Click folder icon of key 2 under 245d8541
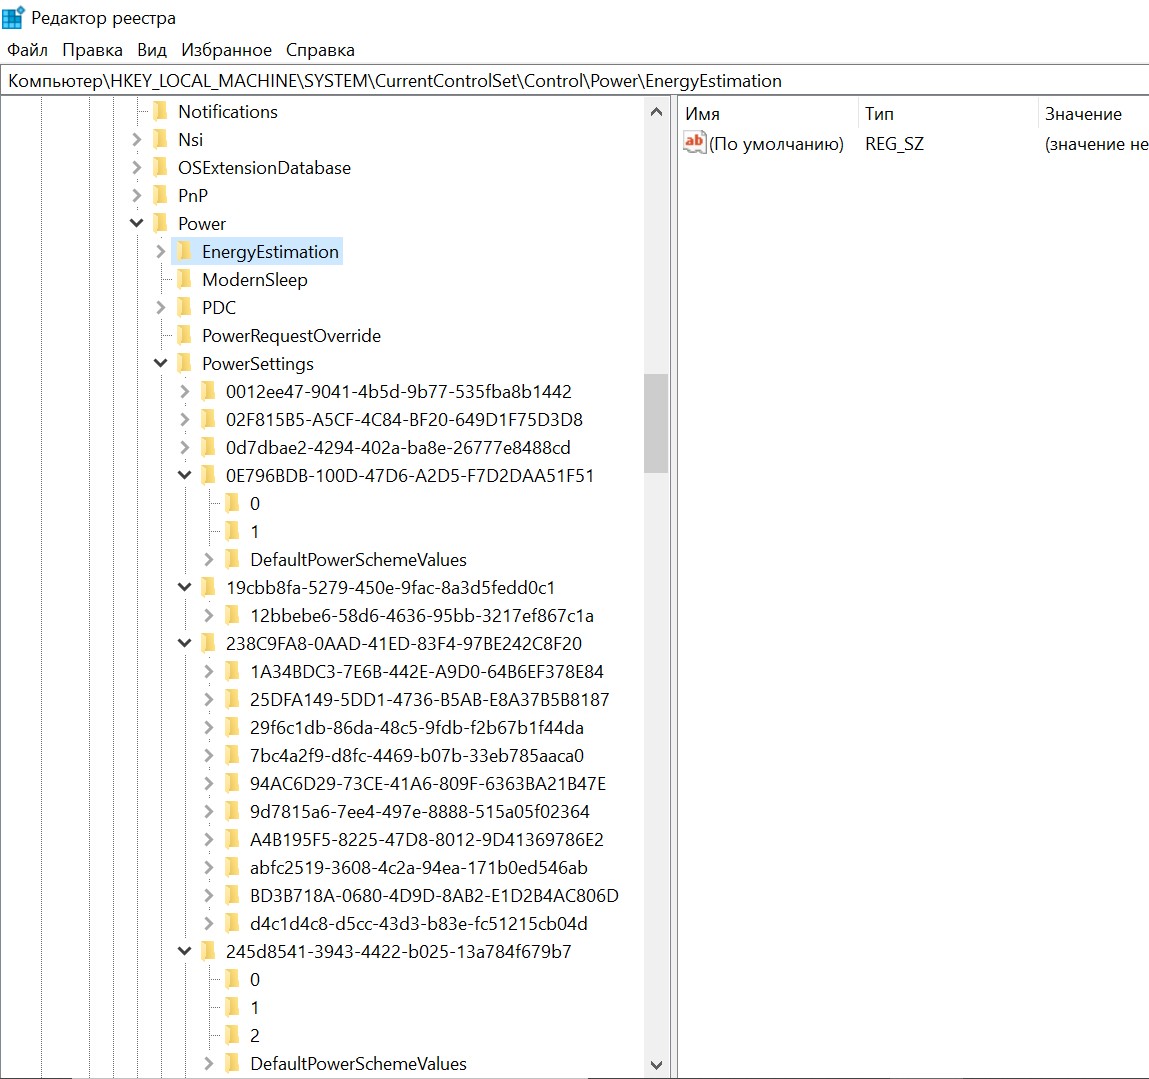This screenshot has width=1149, height=1079. [232, 1035]
